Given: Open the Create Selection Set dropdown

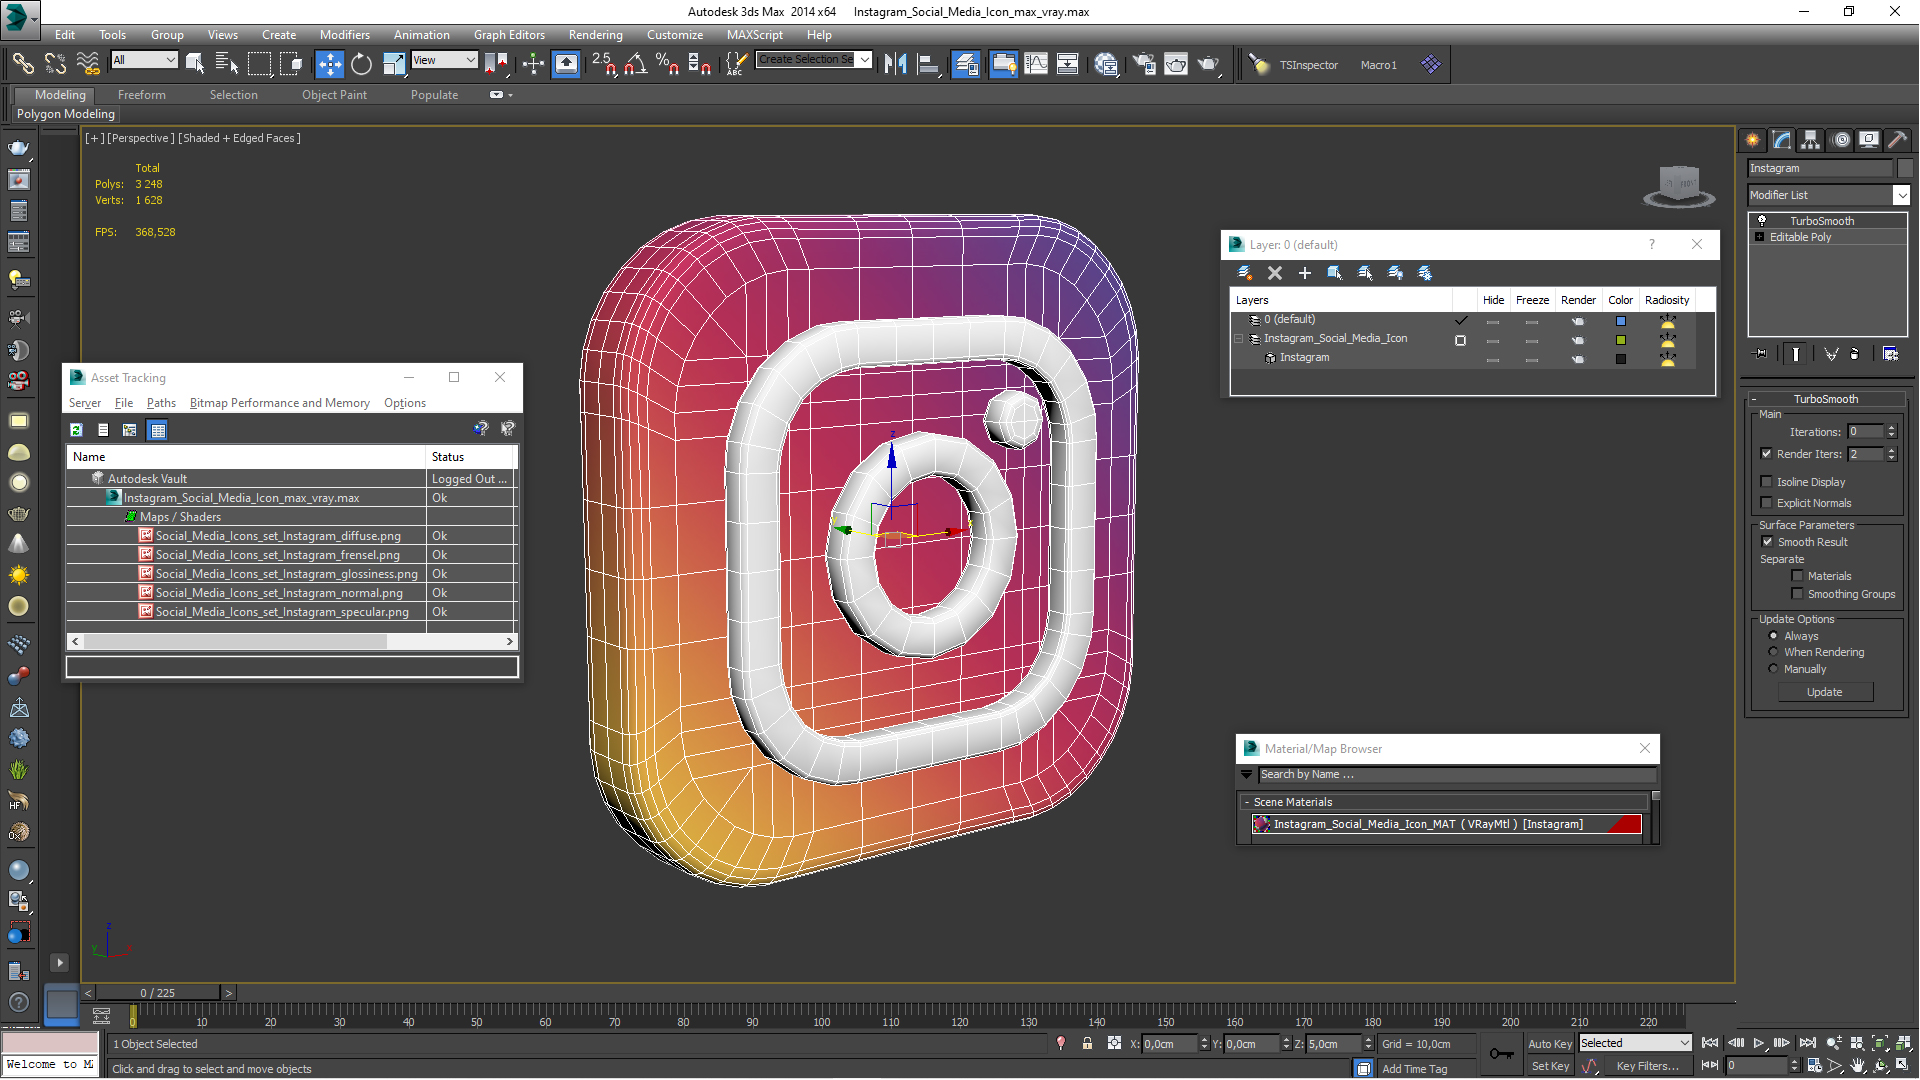Looking at the screenshot, I should [x=814, y=60].
